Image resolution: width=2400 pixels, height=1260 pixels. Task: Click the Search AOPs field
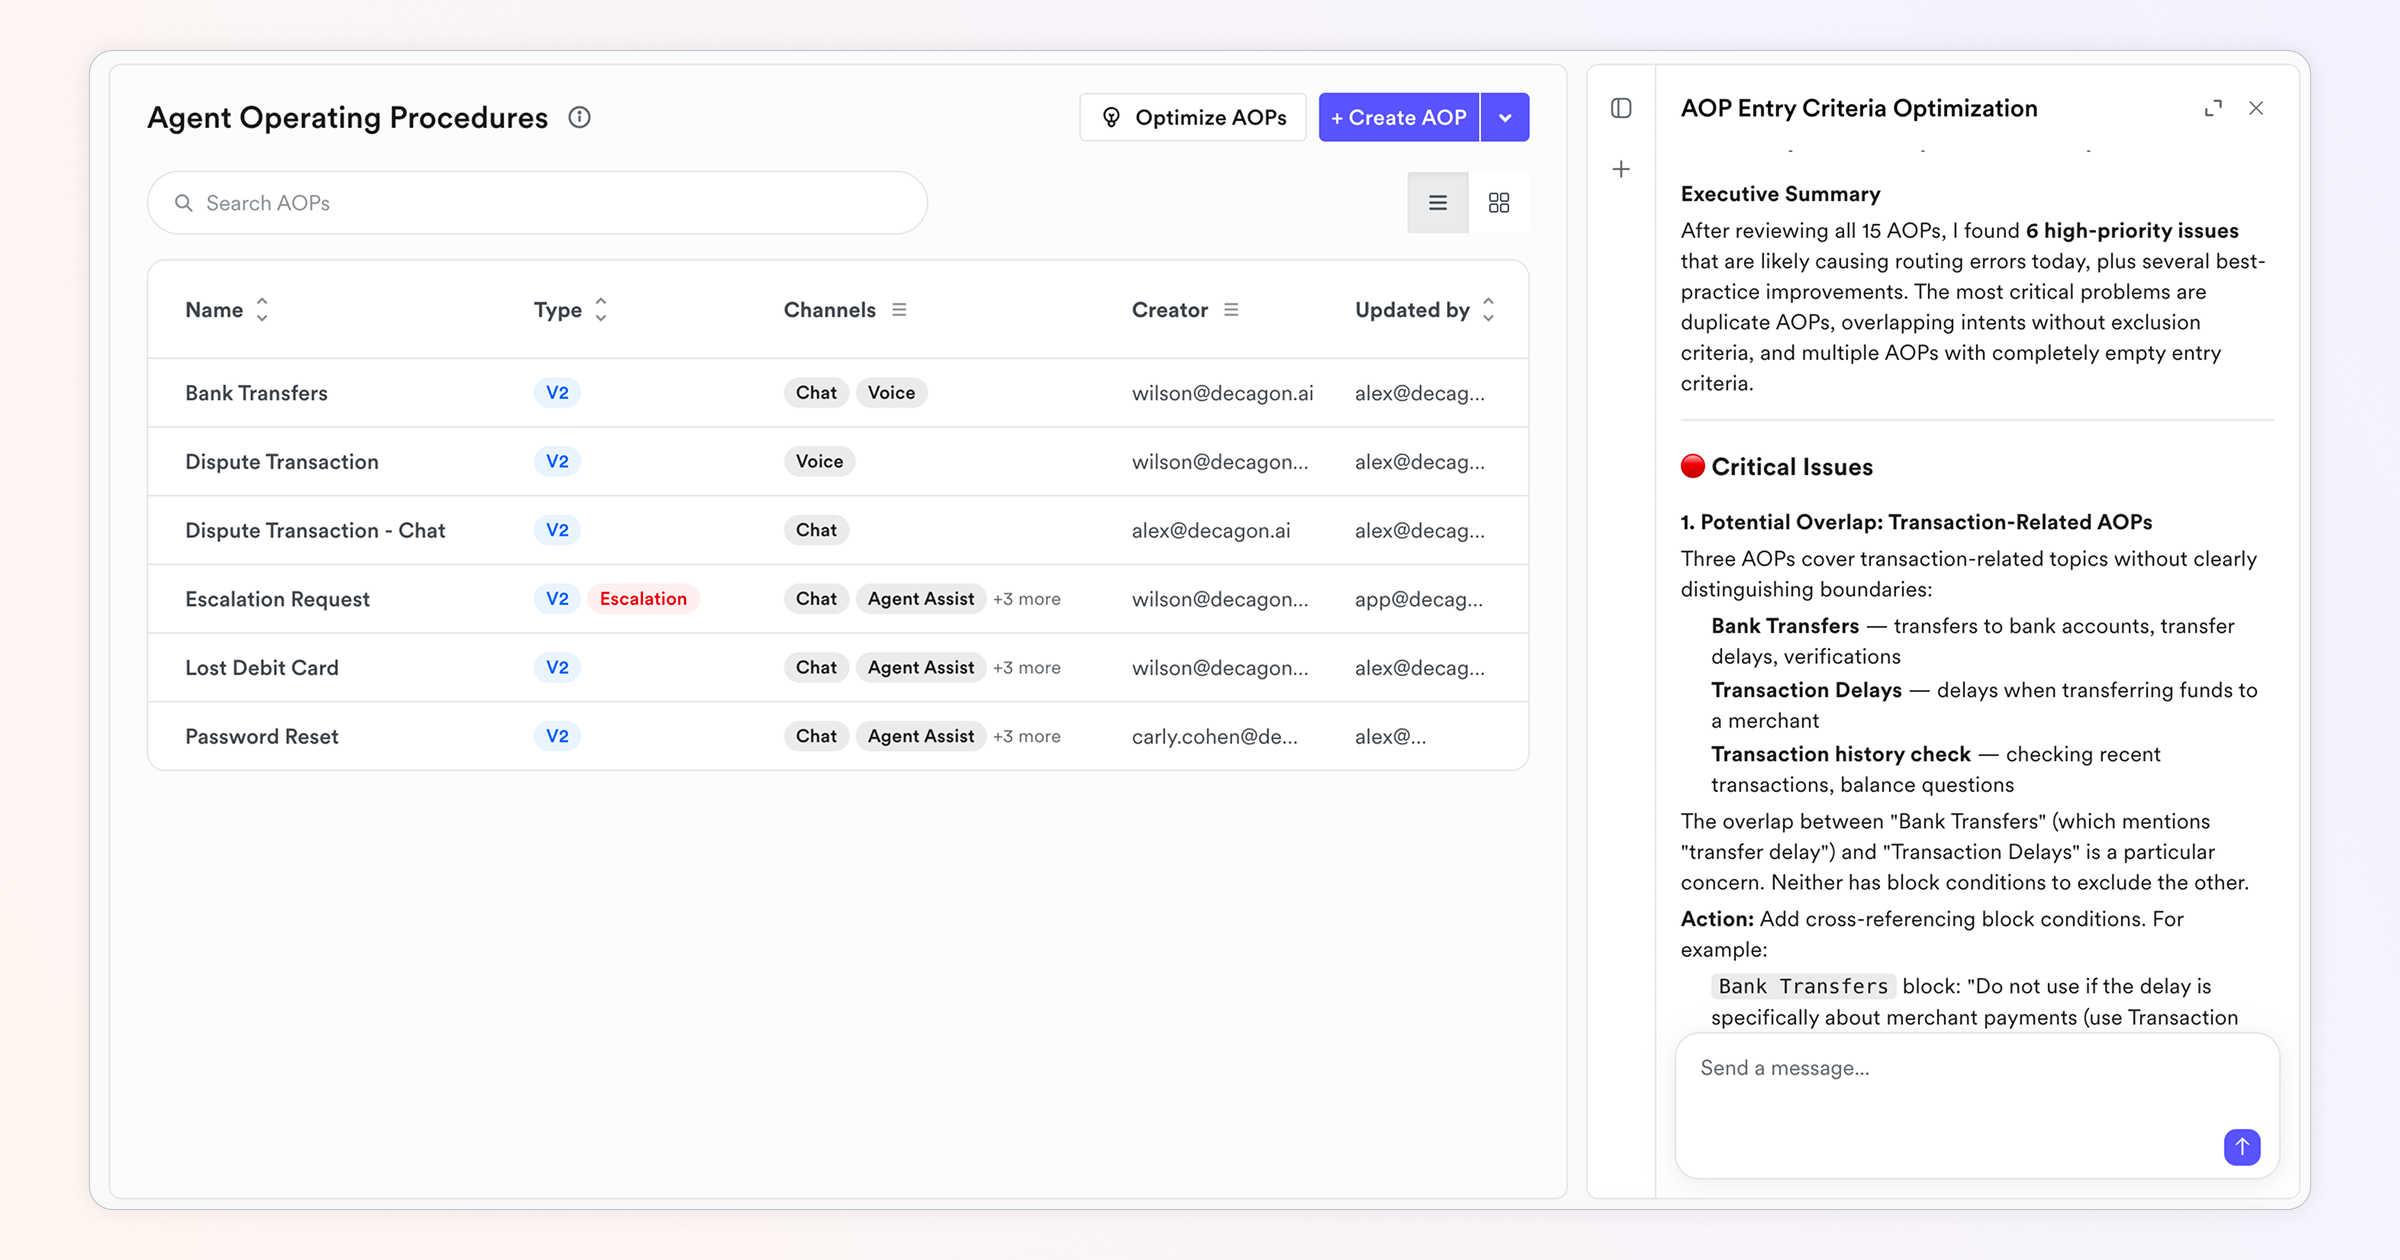[x=537, y=203]
